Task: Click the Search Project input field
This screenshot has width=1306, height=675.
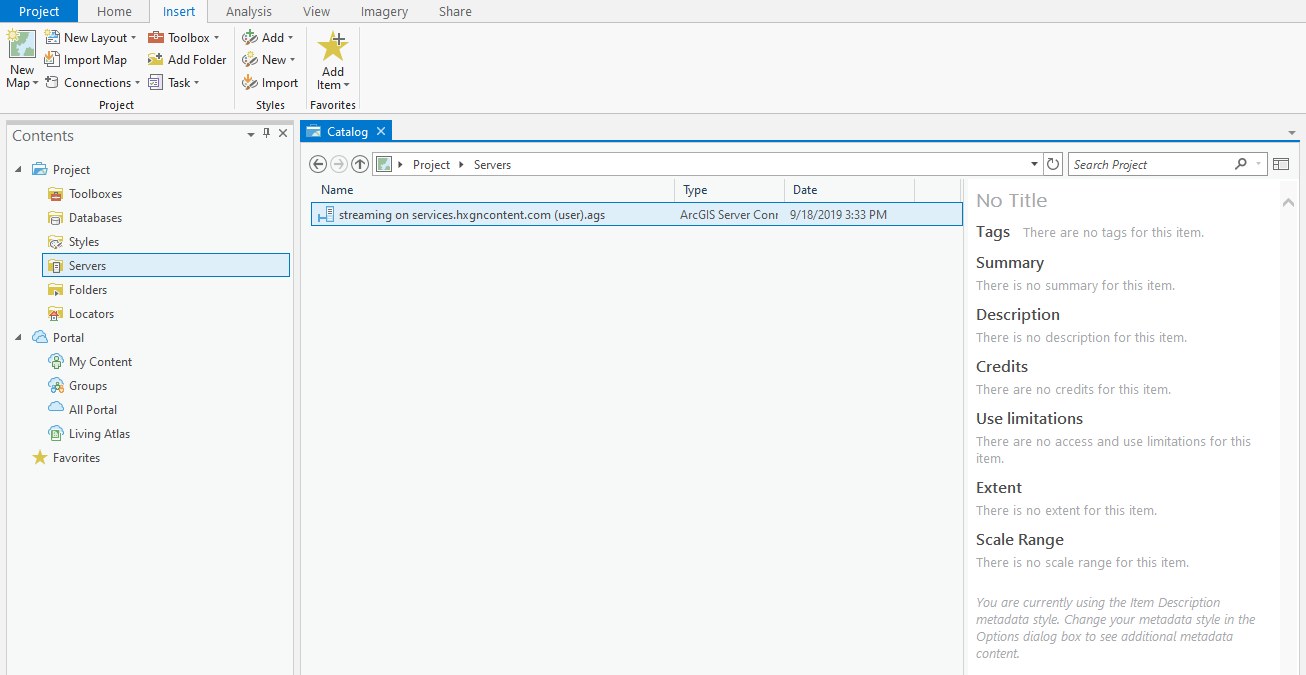Action: click(x=1150, y=164)
